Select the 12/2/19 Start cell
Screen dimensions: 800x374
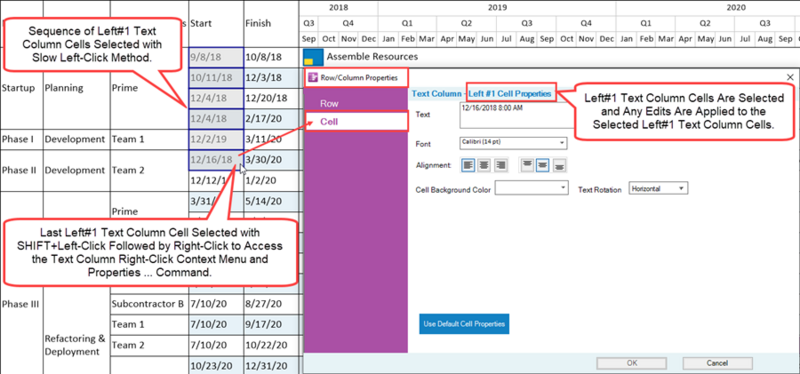[216, 139]
